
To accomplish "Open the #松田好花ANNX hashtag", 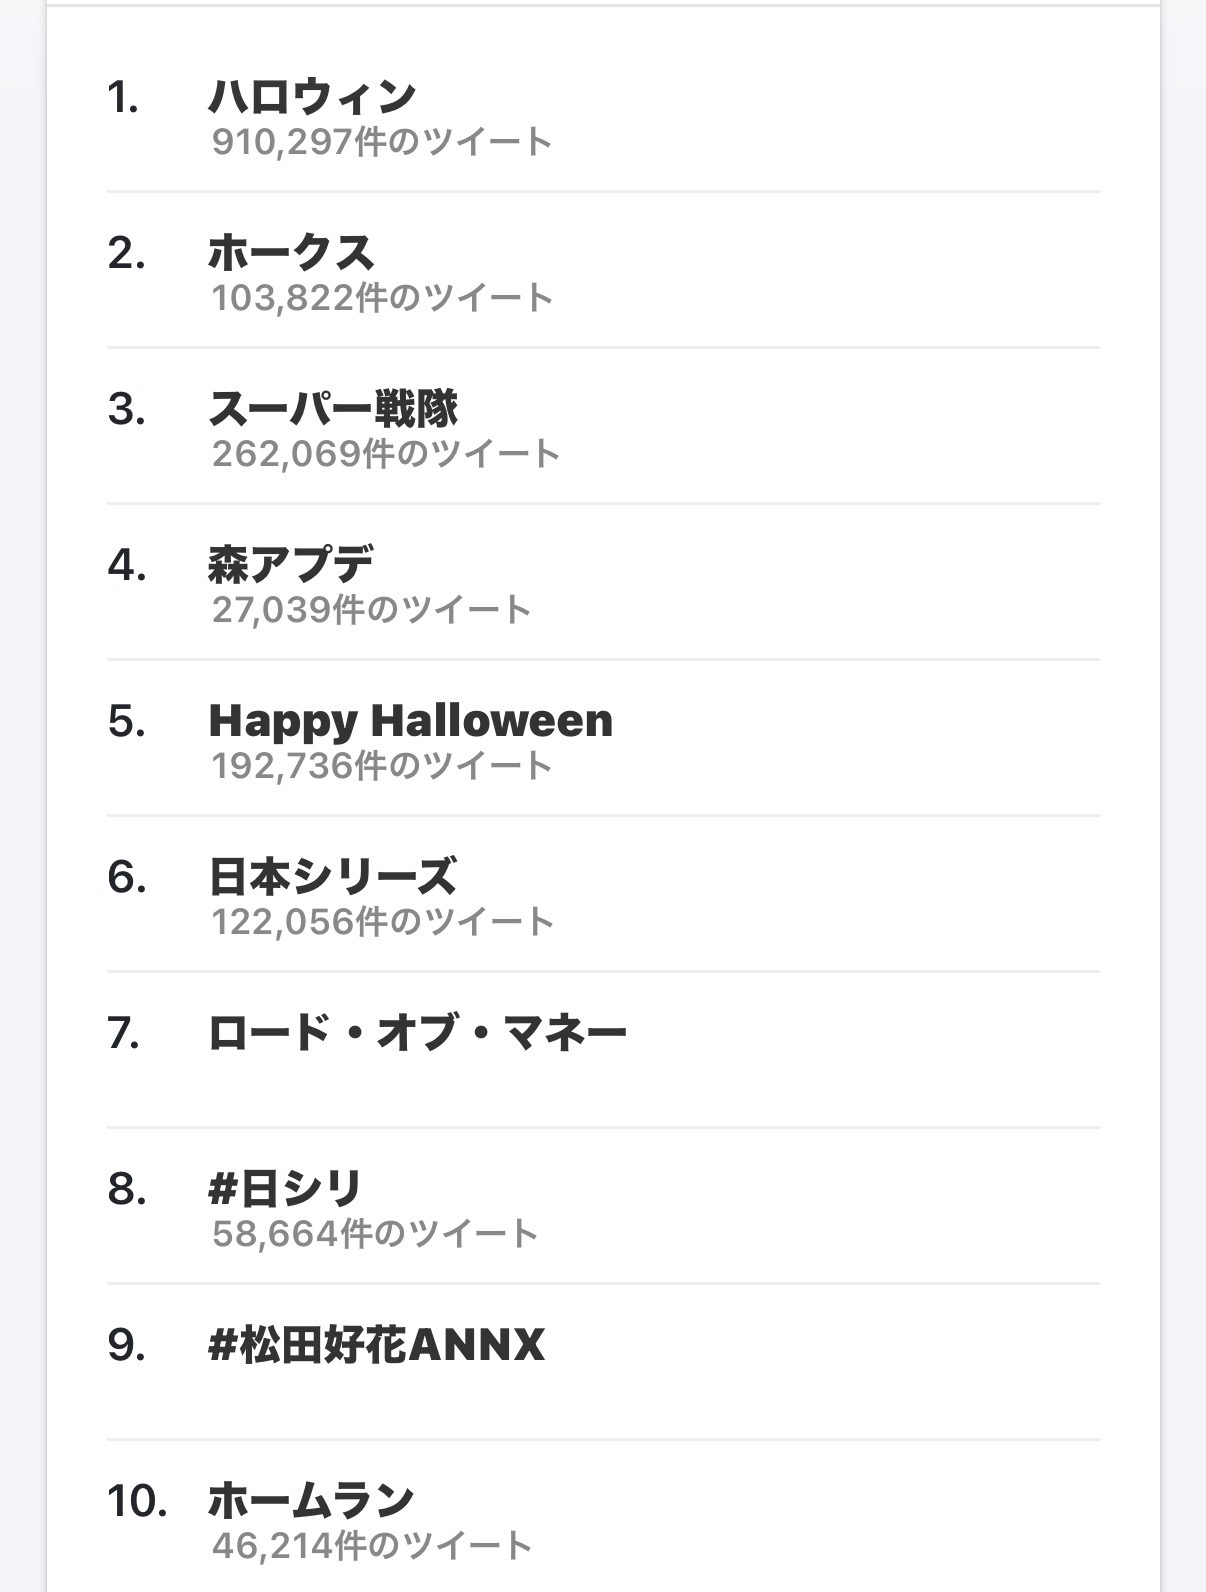I will click(x=376, y=1345).
